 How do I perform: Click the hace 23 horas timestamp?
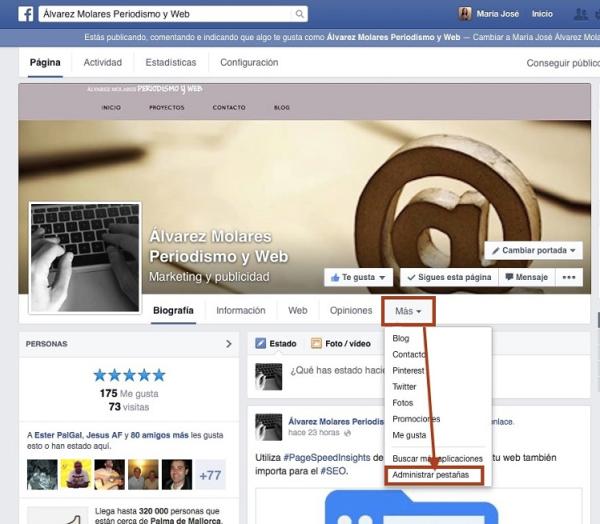coord(314,433)
